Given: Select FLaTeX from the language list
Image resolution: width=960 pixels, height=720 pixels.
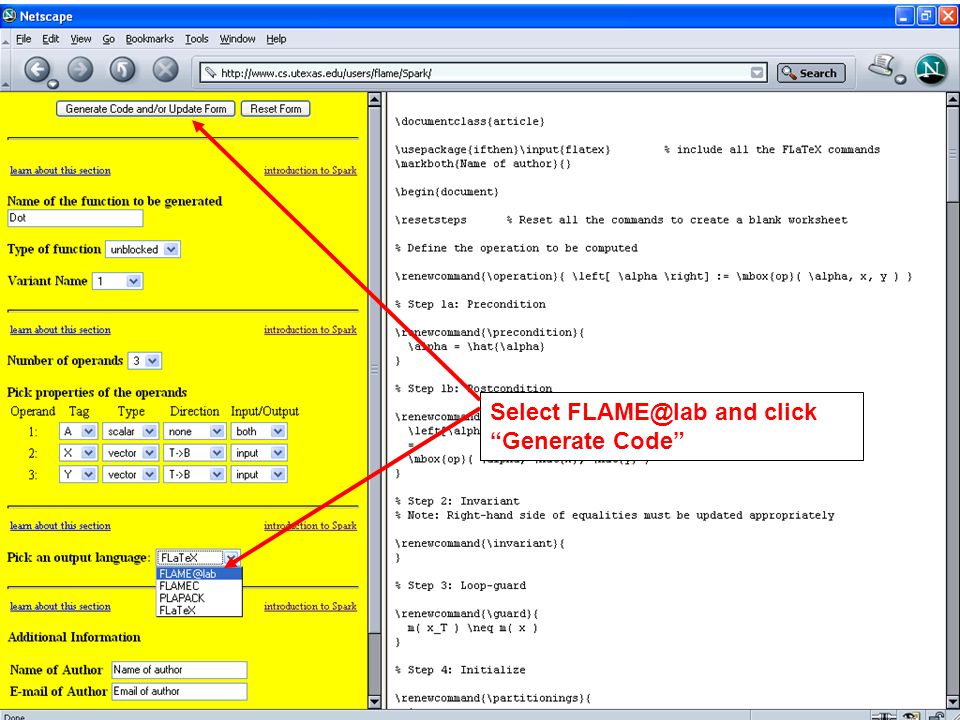Looking at the screenshot, I should click(x=199, y=610).
